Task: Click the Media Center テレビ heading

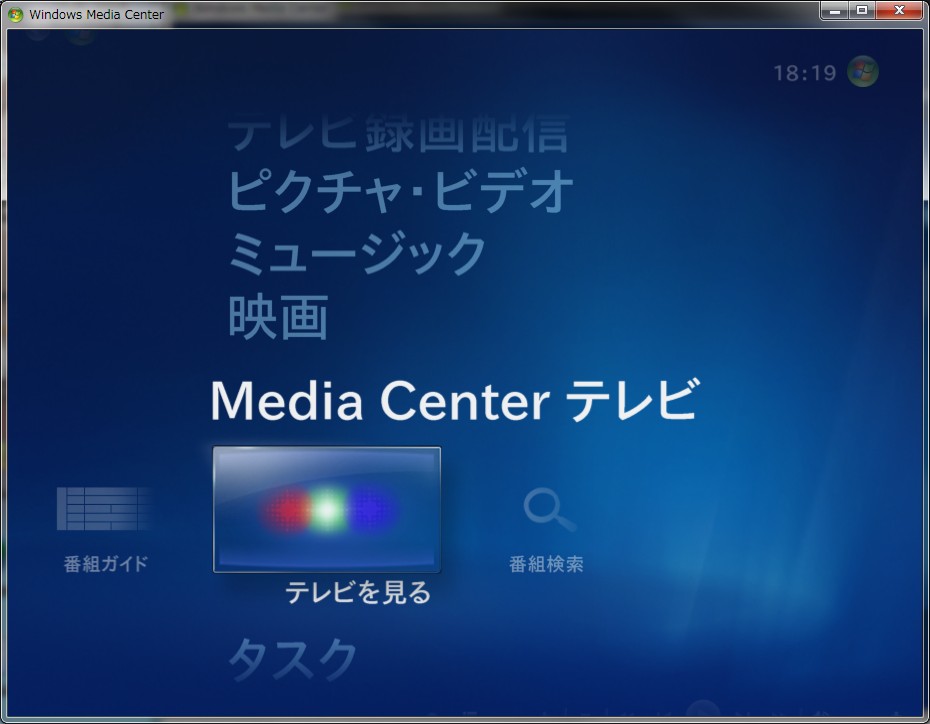Action: (x=456, y=400)
